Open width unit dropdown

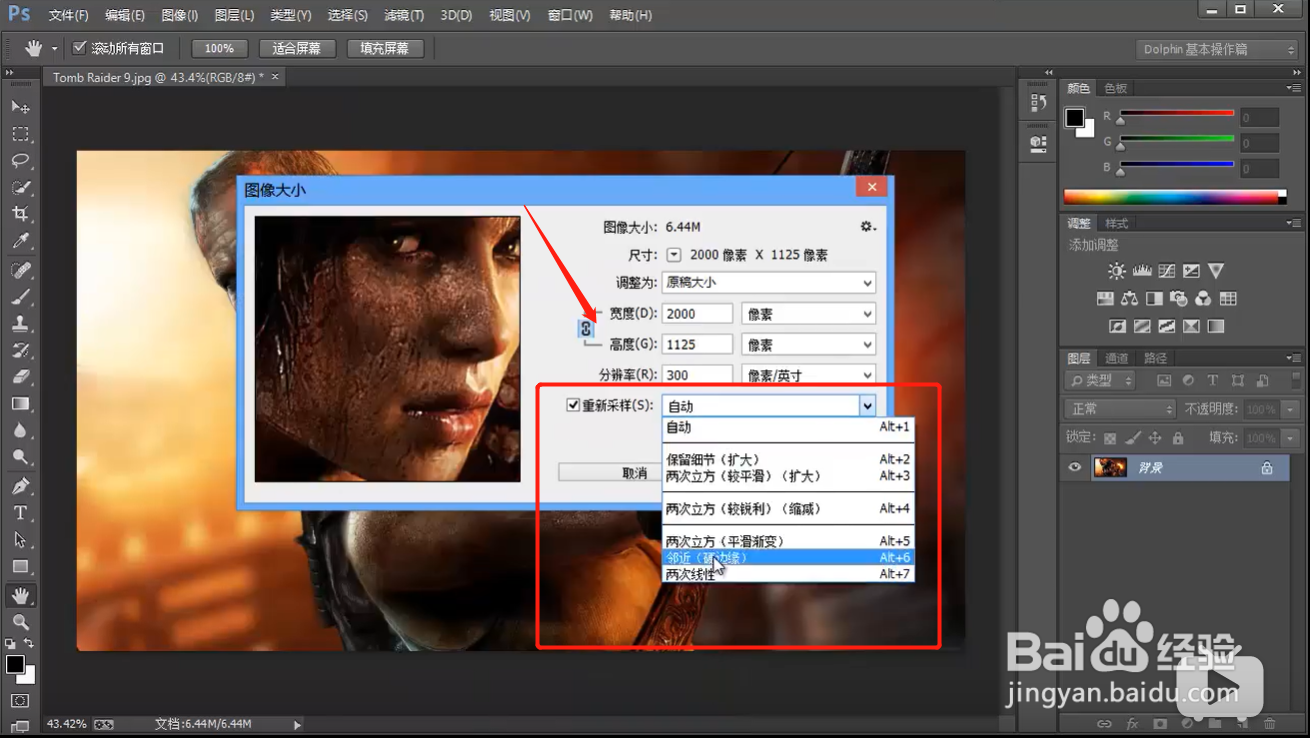point(808,314)
